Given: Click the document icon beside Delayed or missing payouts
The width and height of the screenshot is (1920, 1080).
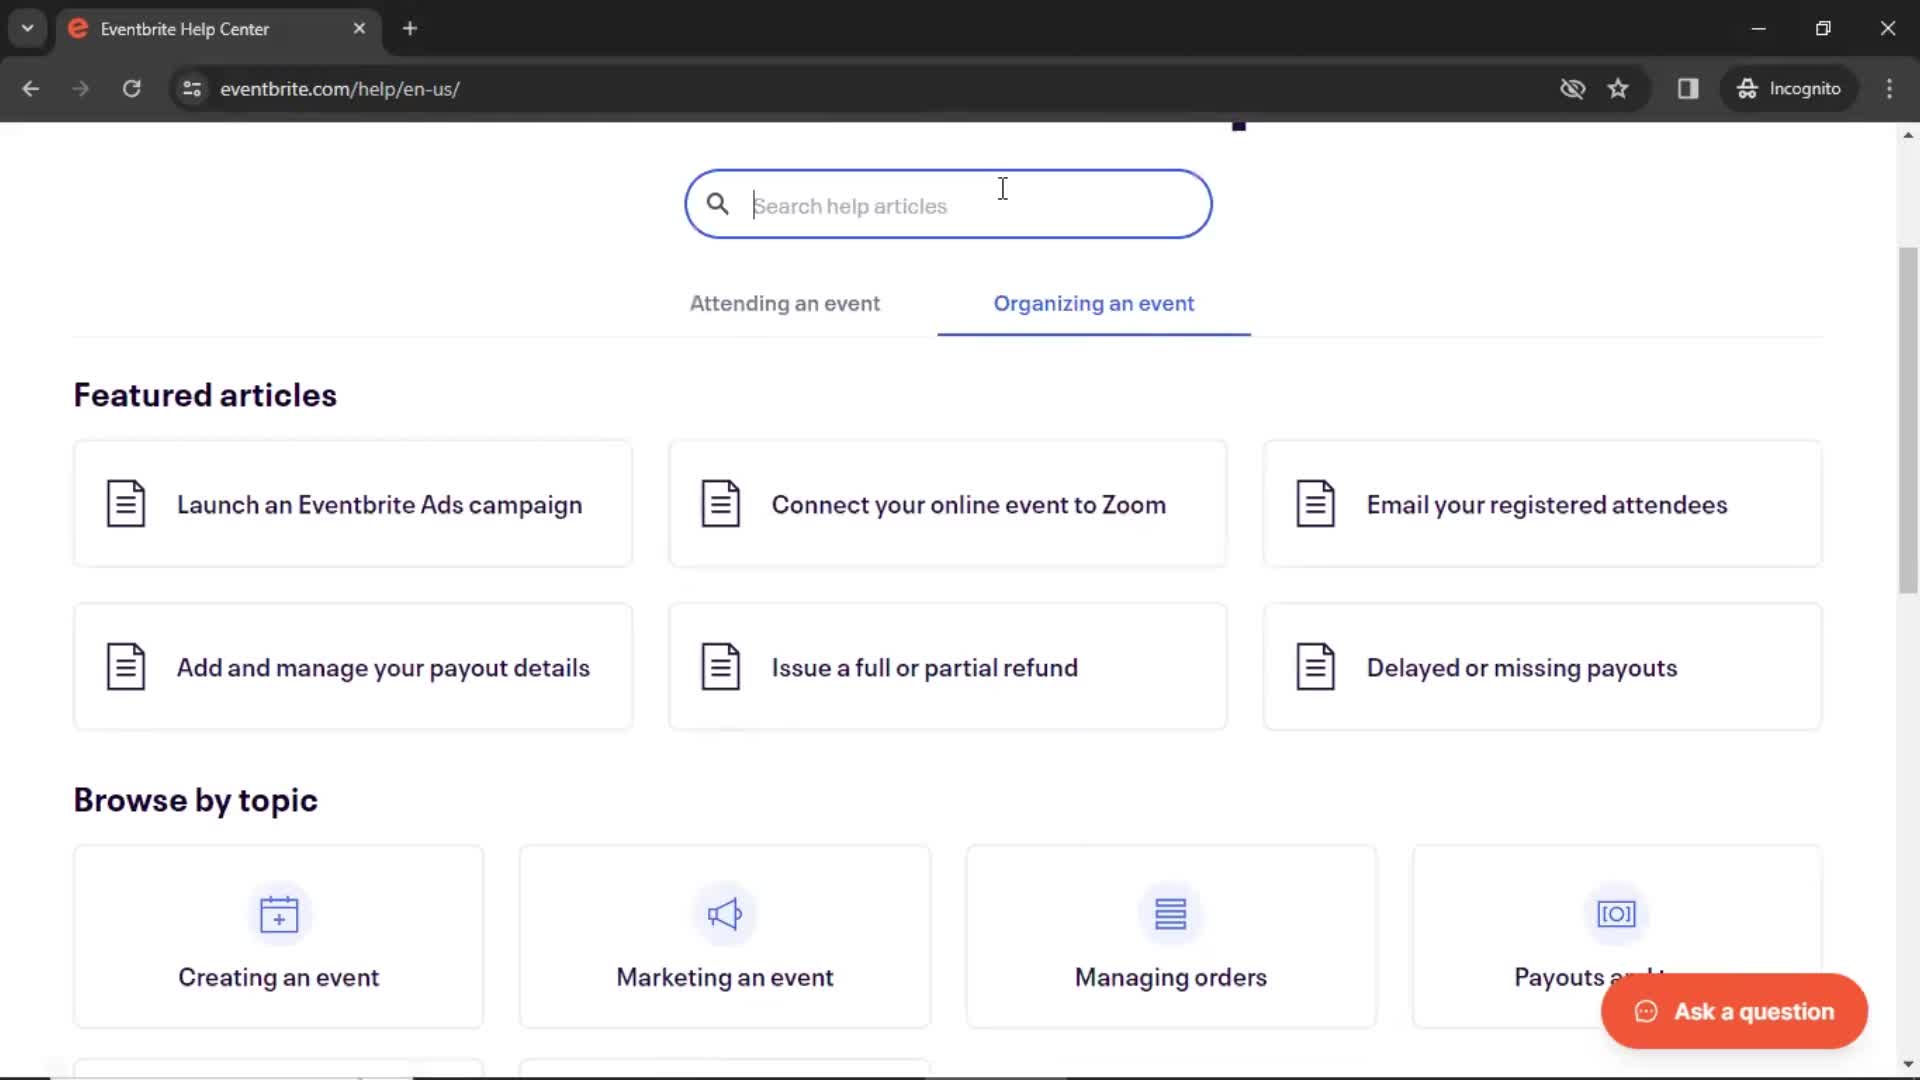Looking at the screenshot, I should pos(1316,667).
